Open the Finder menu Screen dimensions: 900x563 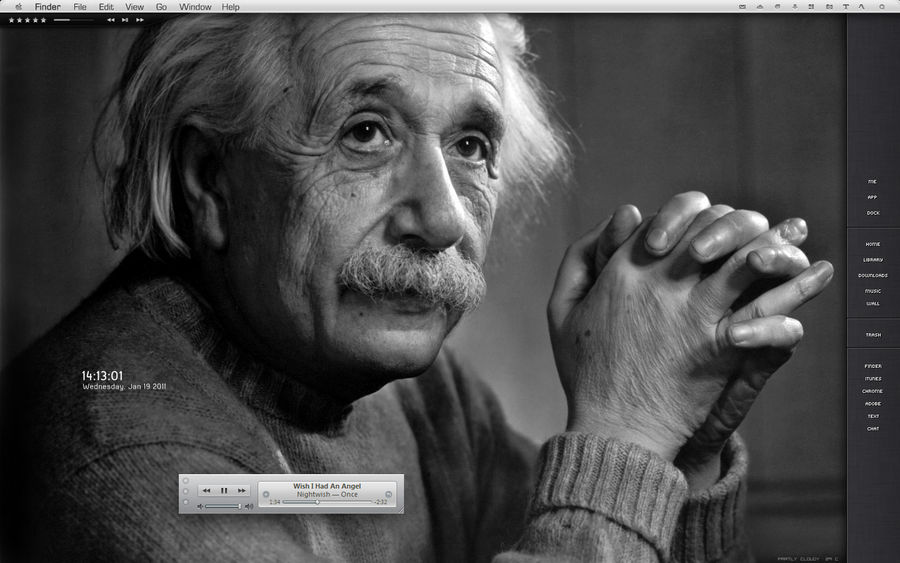coord(48,7)
